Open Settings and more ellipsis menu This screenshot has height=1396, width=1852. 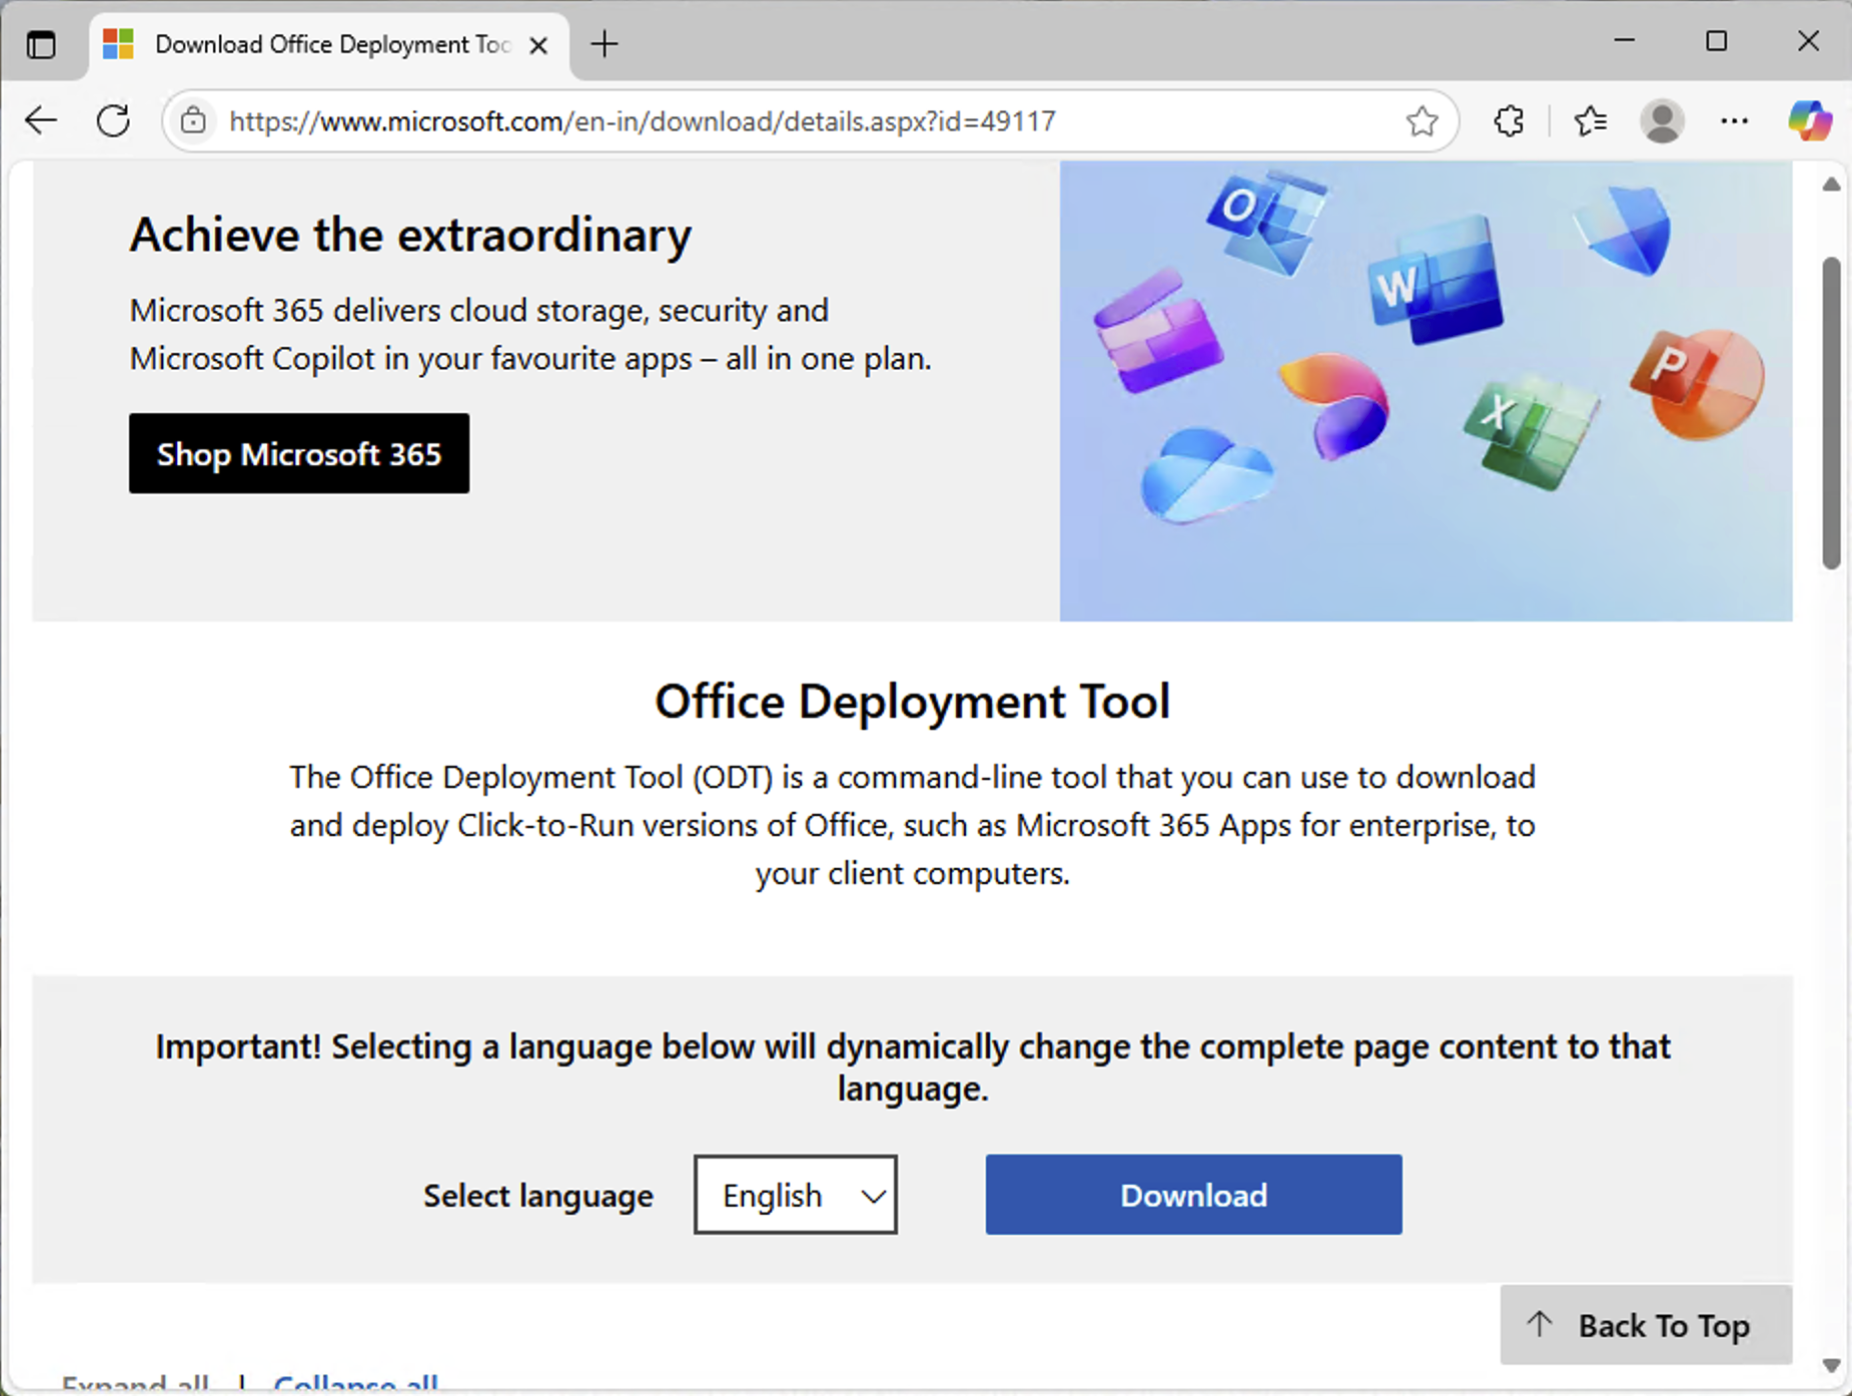pos(1734,121)
